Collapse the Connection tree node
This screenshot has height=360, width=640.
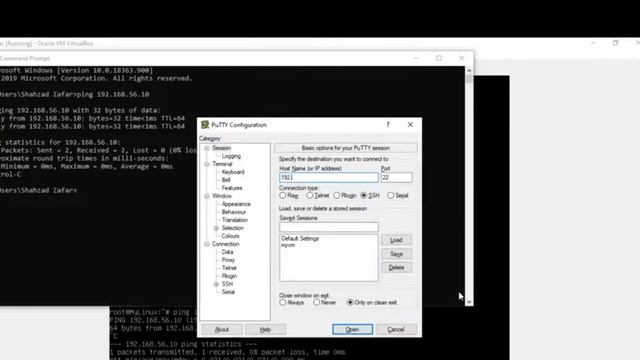[x=207, y=244]
